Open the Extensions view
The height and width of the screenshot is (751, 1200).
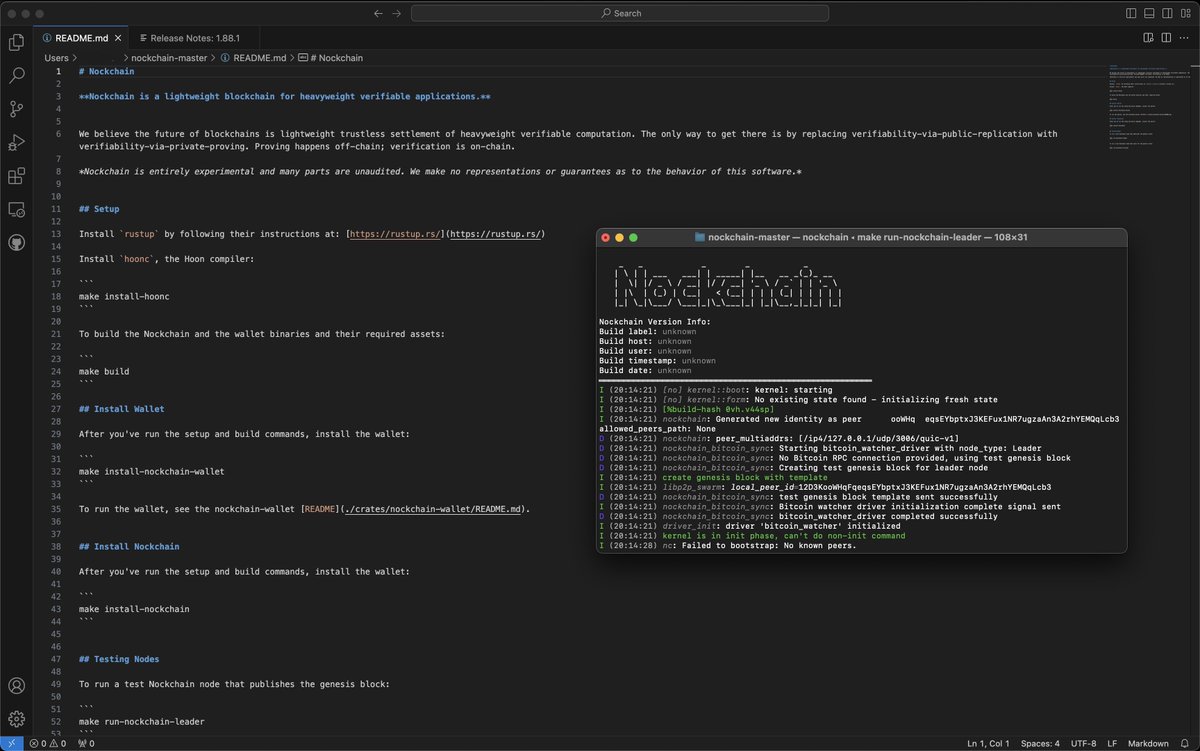(x=16, y=177)
